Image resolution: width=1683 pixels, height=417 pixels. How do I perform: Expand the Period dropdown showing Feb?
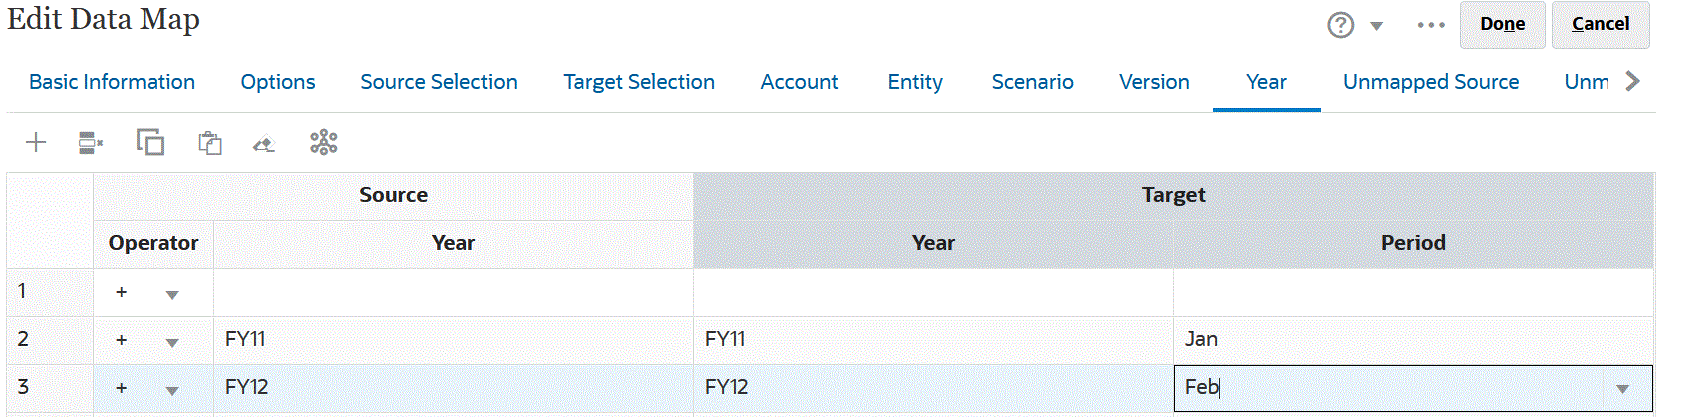(1622, 389)
